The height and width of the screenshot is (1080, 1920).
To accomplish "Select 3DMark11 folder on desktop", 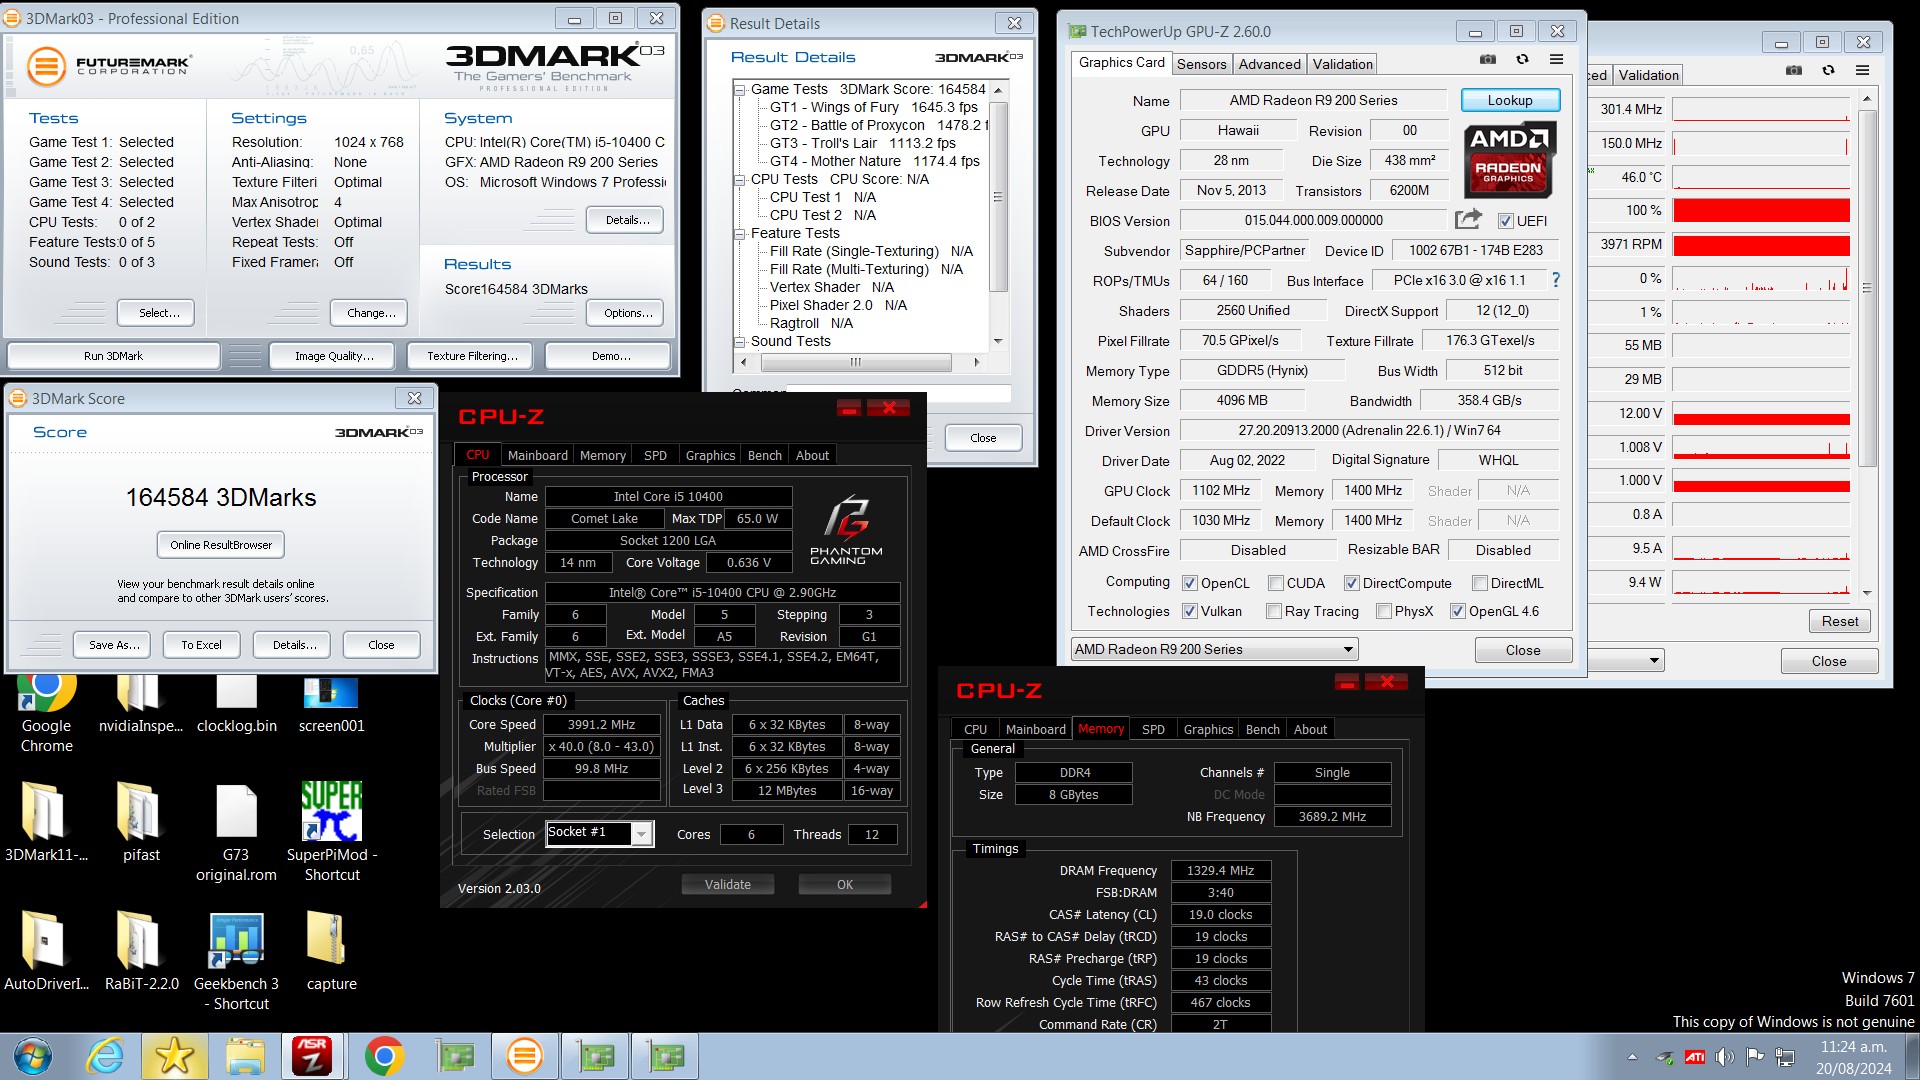I will pos(46,822).
